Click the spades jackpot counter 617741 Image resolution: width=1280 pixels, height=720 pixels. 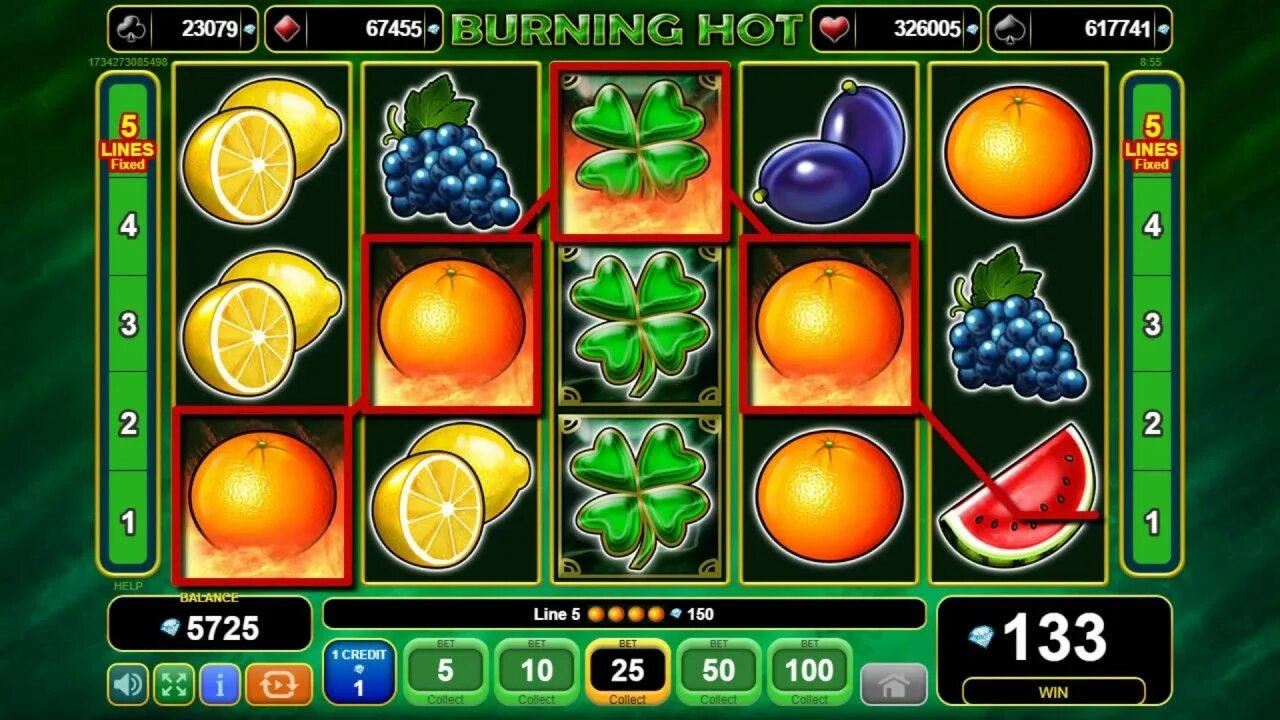pyautogui.click(x=1080, y=29)
